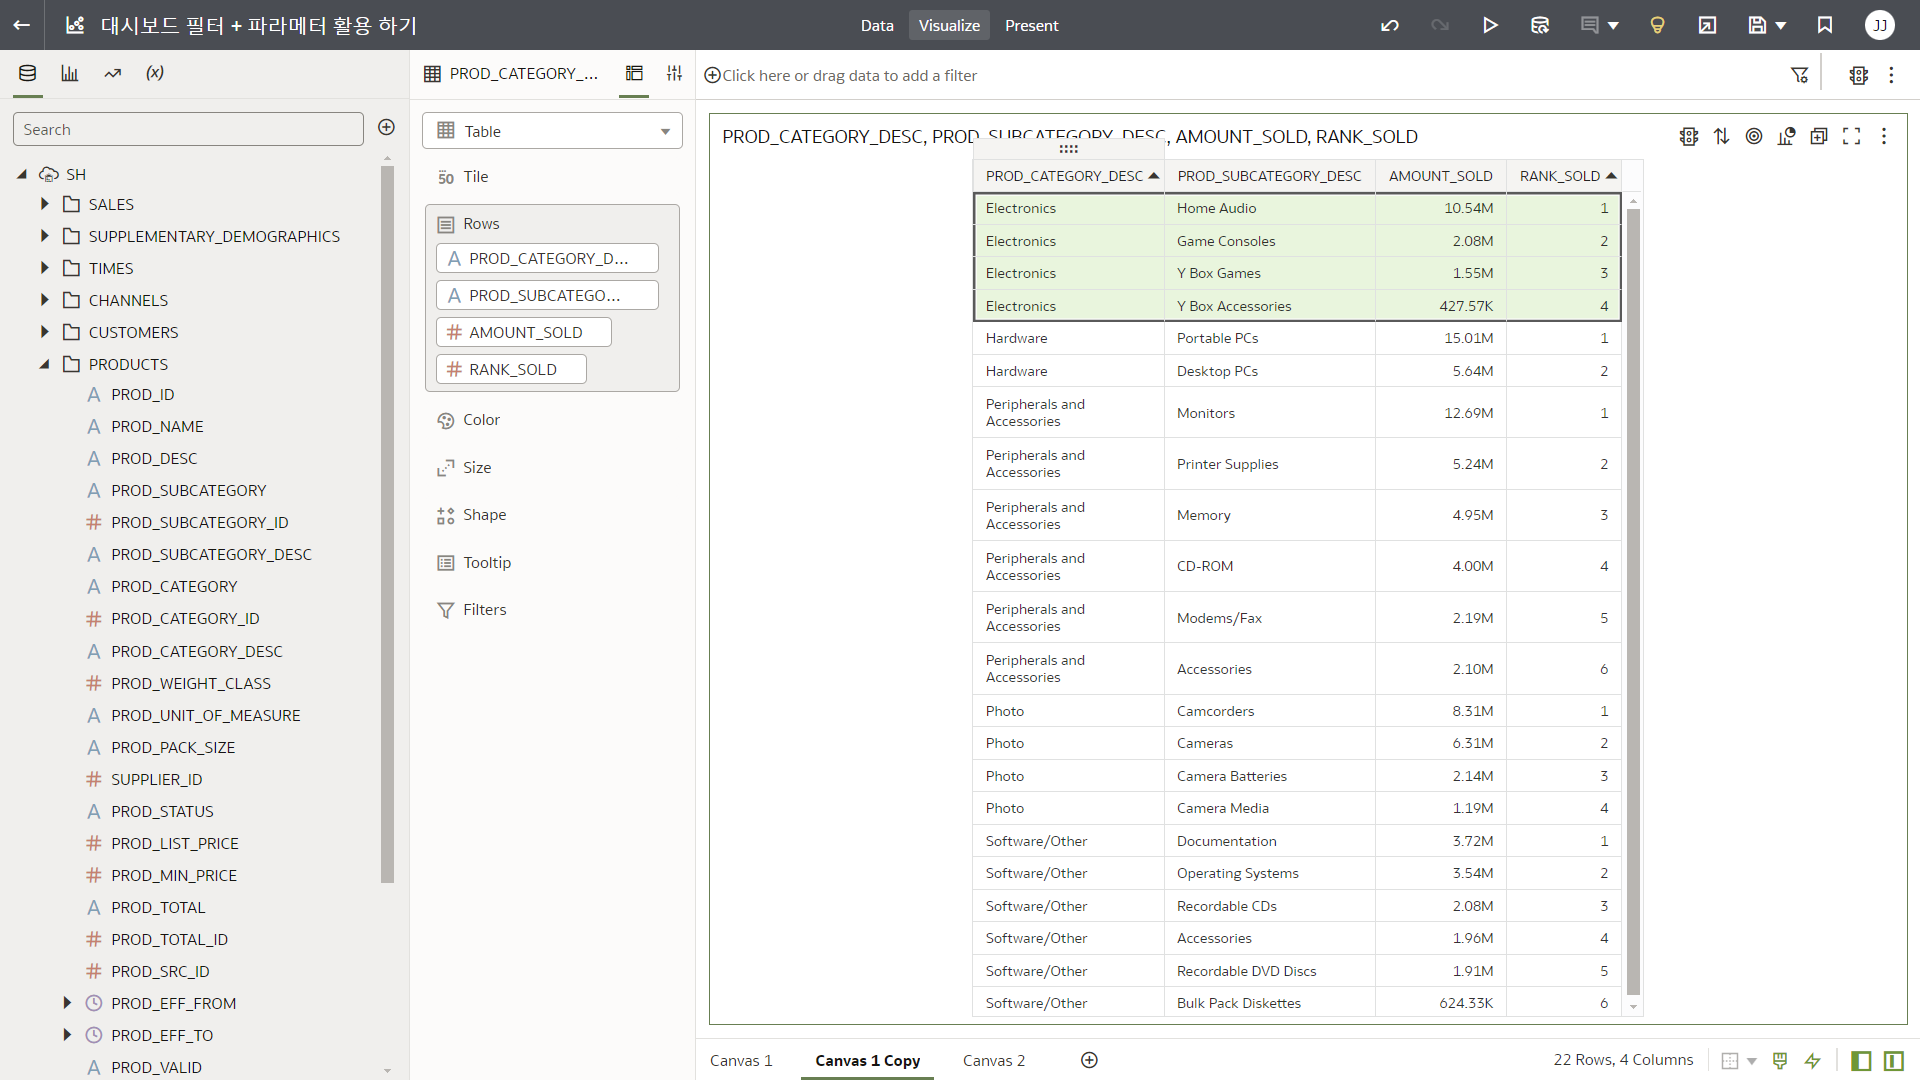
Task: Toggle the left data panel visibility
Action: [x=1861, y=1060]
